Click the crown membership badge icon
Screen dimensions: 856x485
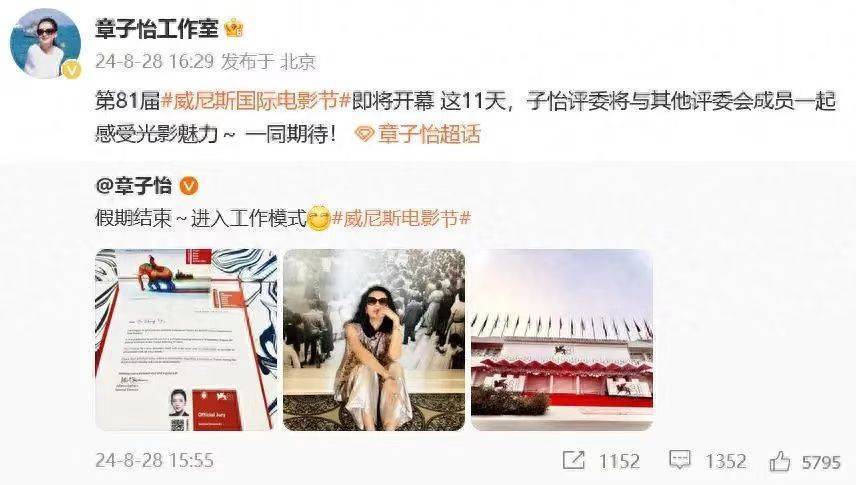click(234, 28)
